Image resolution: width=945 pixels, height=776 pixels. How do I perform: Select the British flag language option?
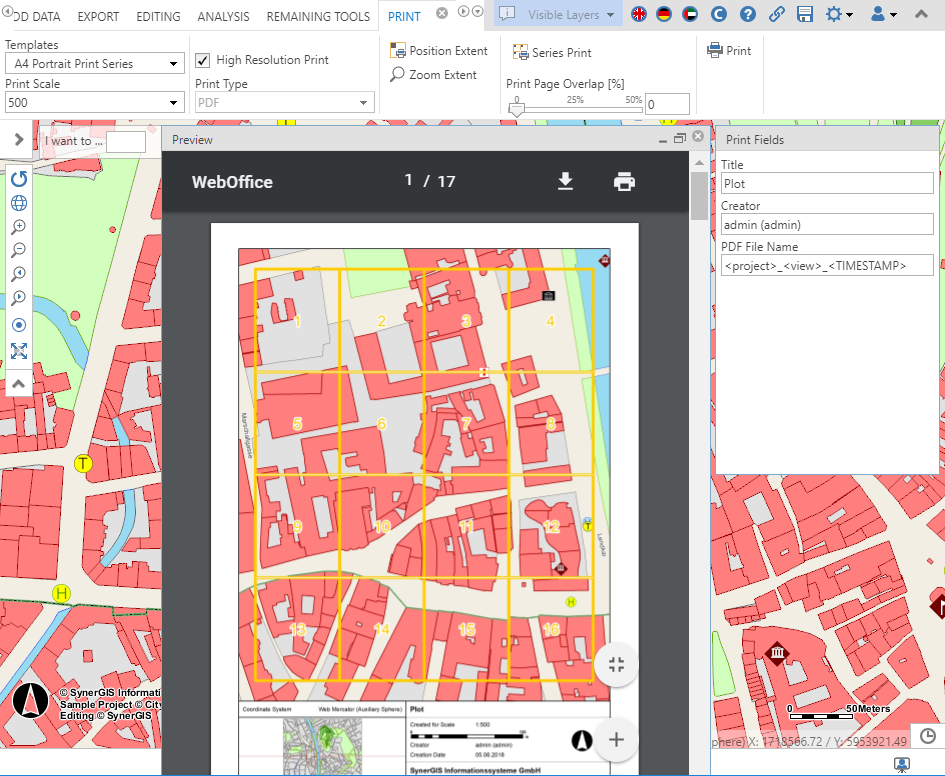(638, 15)
